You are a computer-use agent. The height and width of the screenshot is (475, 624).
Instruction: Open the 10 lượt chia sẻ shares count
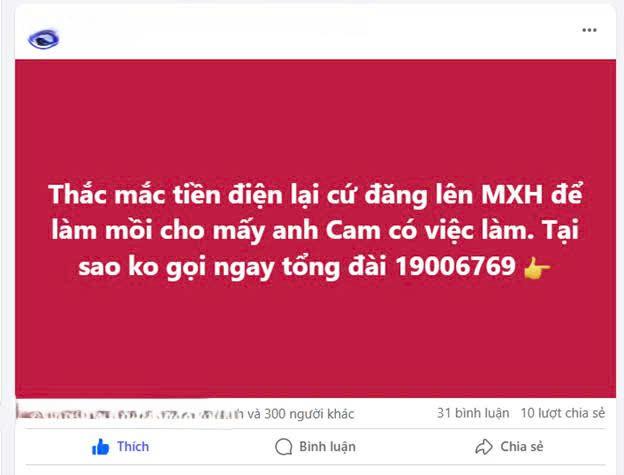[563, 413]
